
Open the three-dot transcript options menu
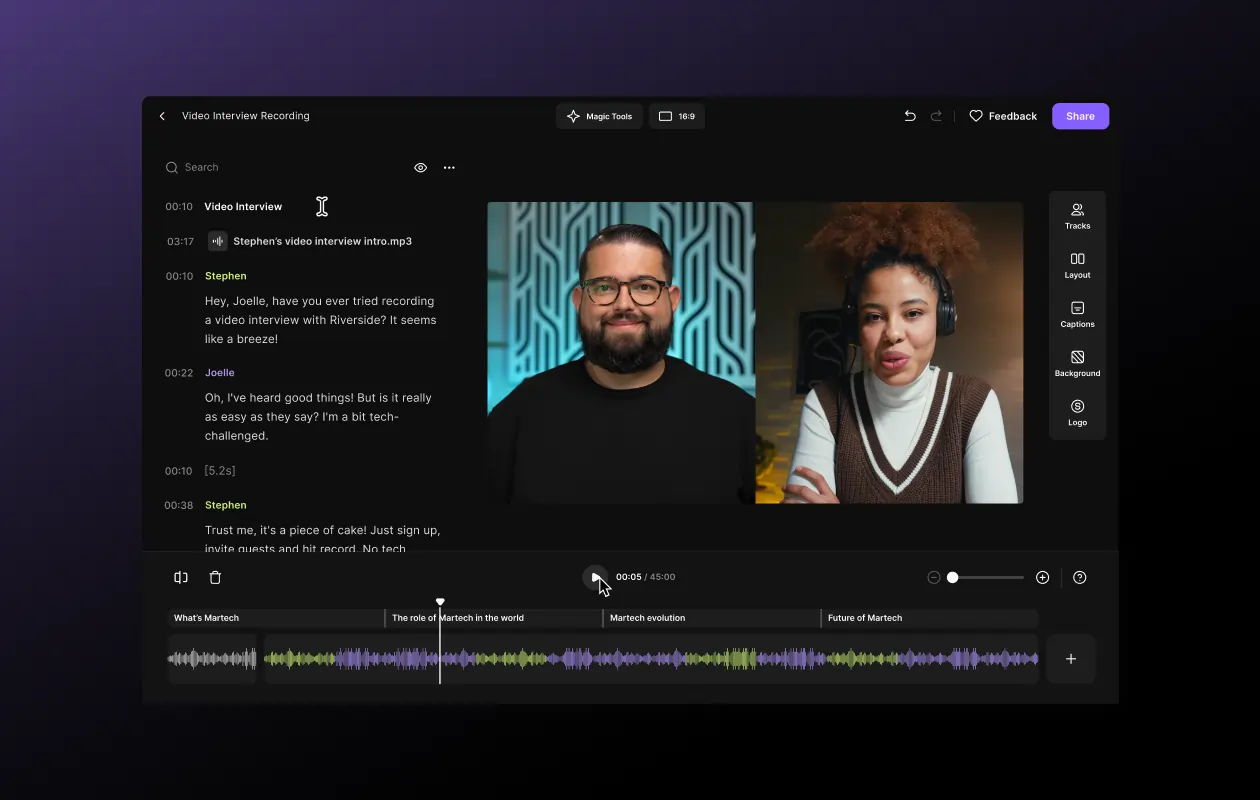tap(449, 167)
